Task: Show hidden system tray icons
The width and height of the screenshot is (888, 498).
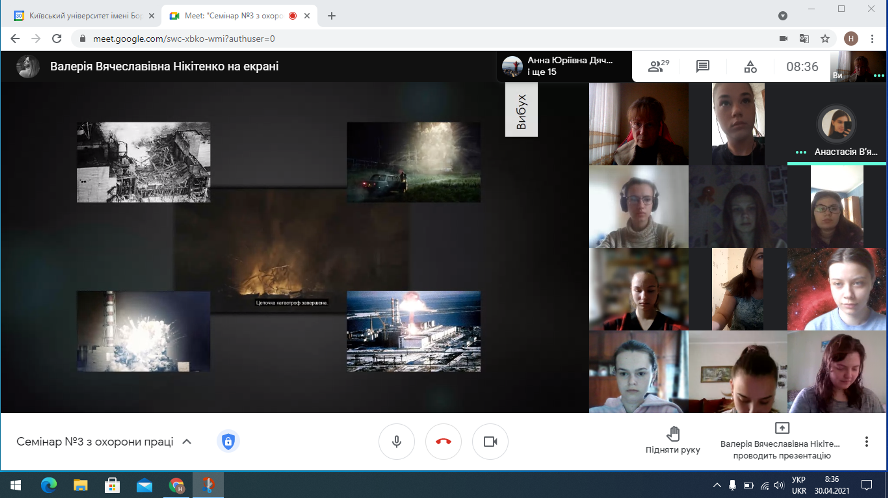Action: click(x=717, y=485)
